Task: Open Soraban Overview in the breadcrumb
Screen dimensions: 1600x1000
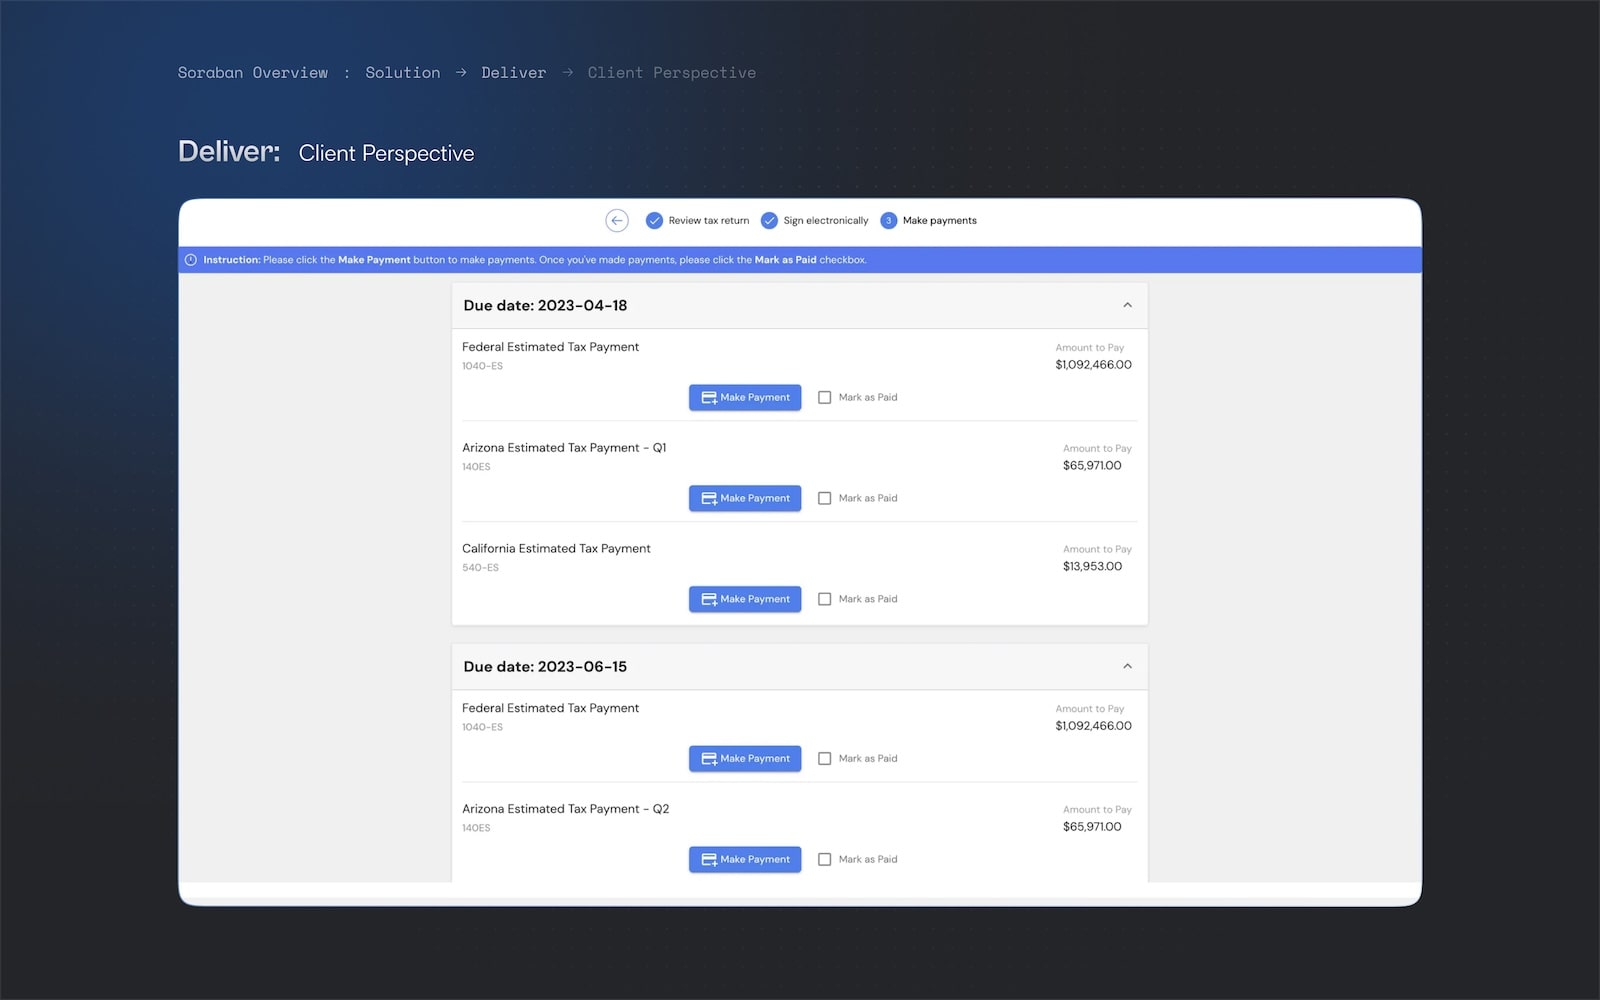Action: (253, 73)
